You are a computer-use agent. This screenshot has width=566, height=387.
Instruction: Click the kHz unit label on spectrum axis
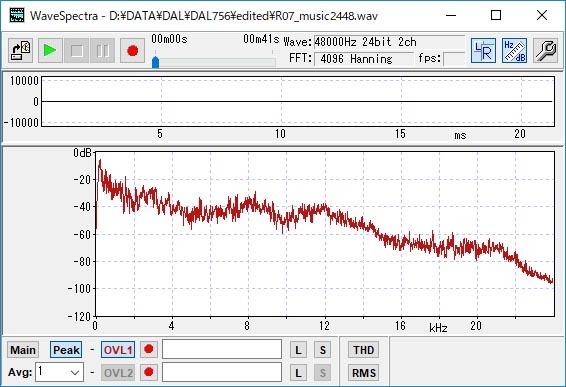coord(438,328)
